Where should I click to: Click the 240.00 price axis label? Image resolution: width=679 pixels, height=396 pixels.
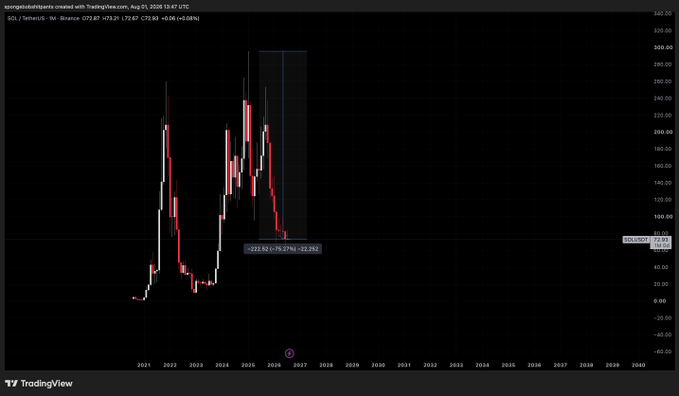(x=663, y=98)
